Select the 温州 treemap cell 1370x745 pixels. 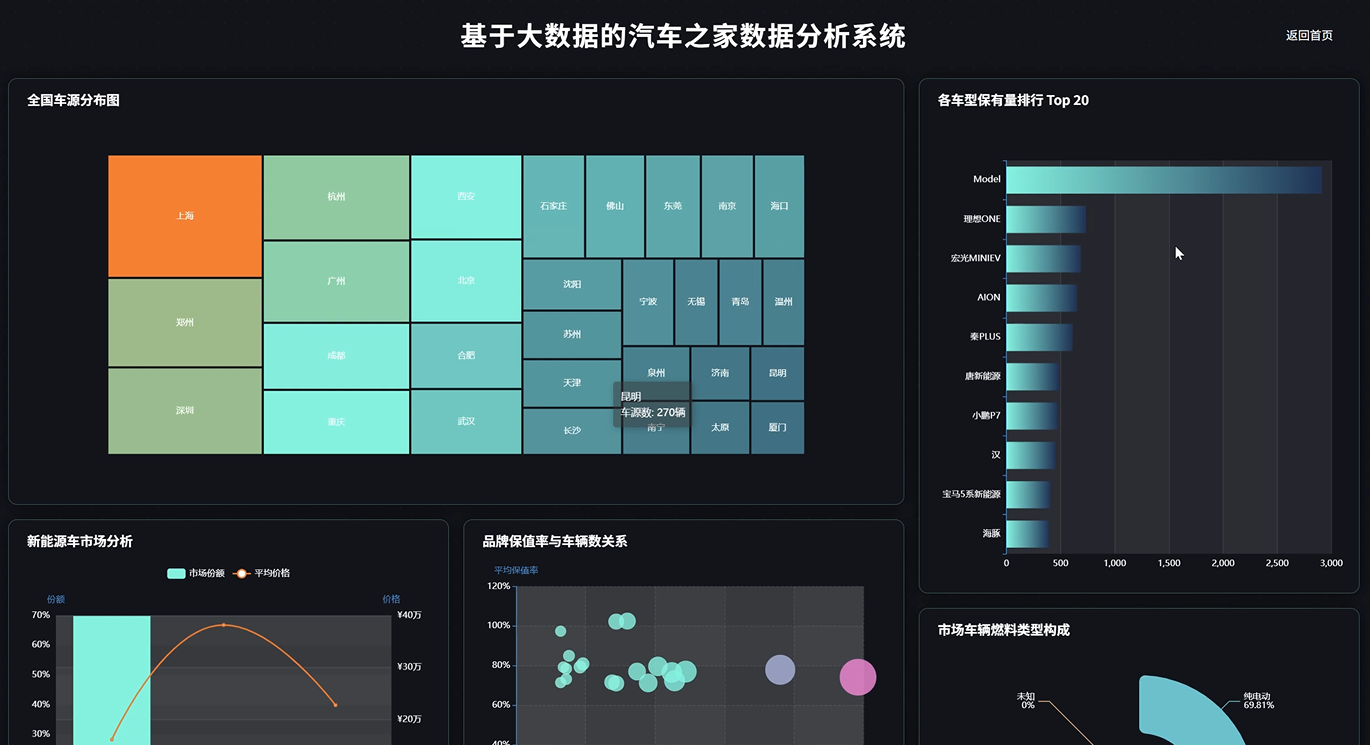click(x=784, y=302)
